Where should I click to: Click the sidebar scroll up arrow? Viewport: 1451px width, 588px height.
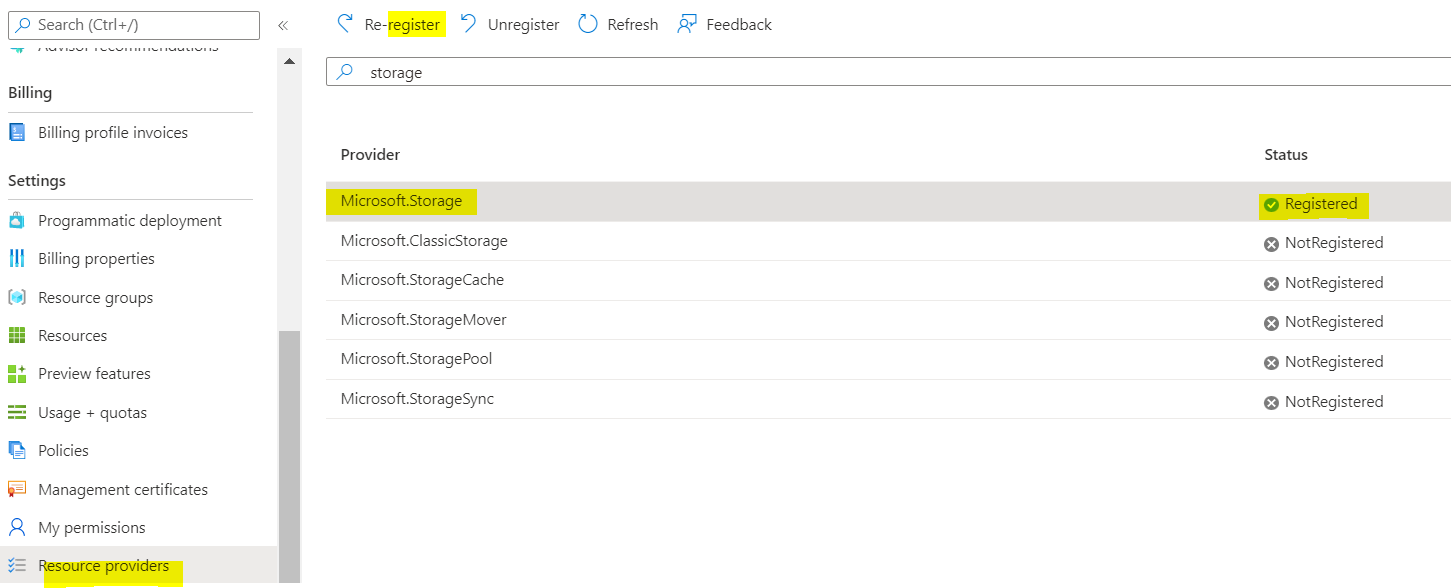(x=290, y=62)
